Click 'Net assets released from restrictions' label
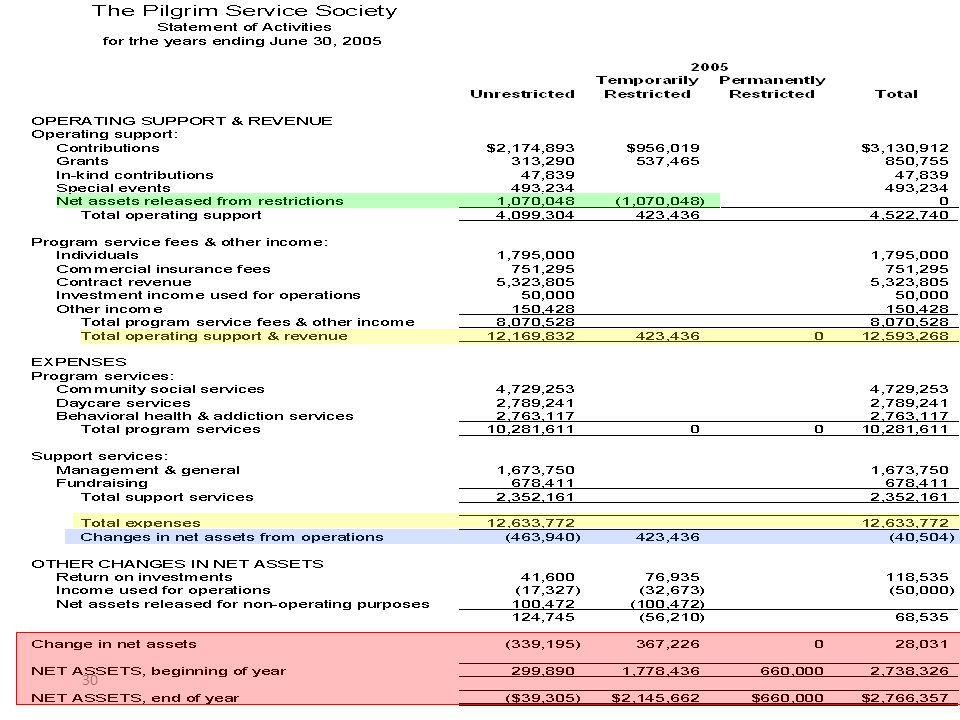Screen dimensions: 960x720 click(x=200, y=201)
